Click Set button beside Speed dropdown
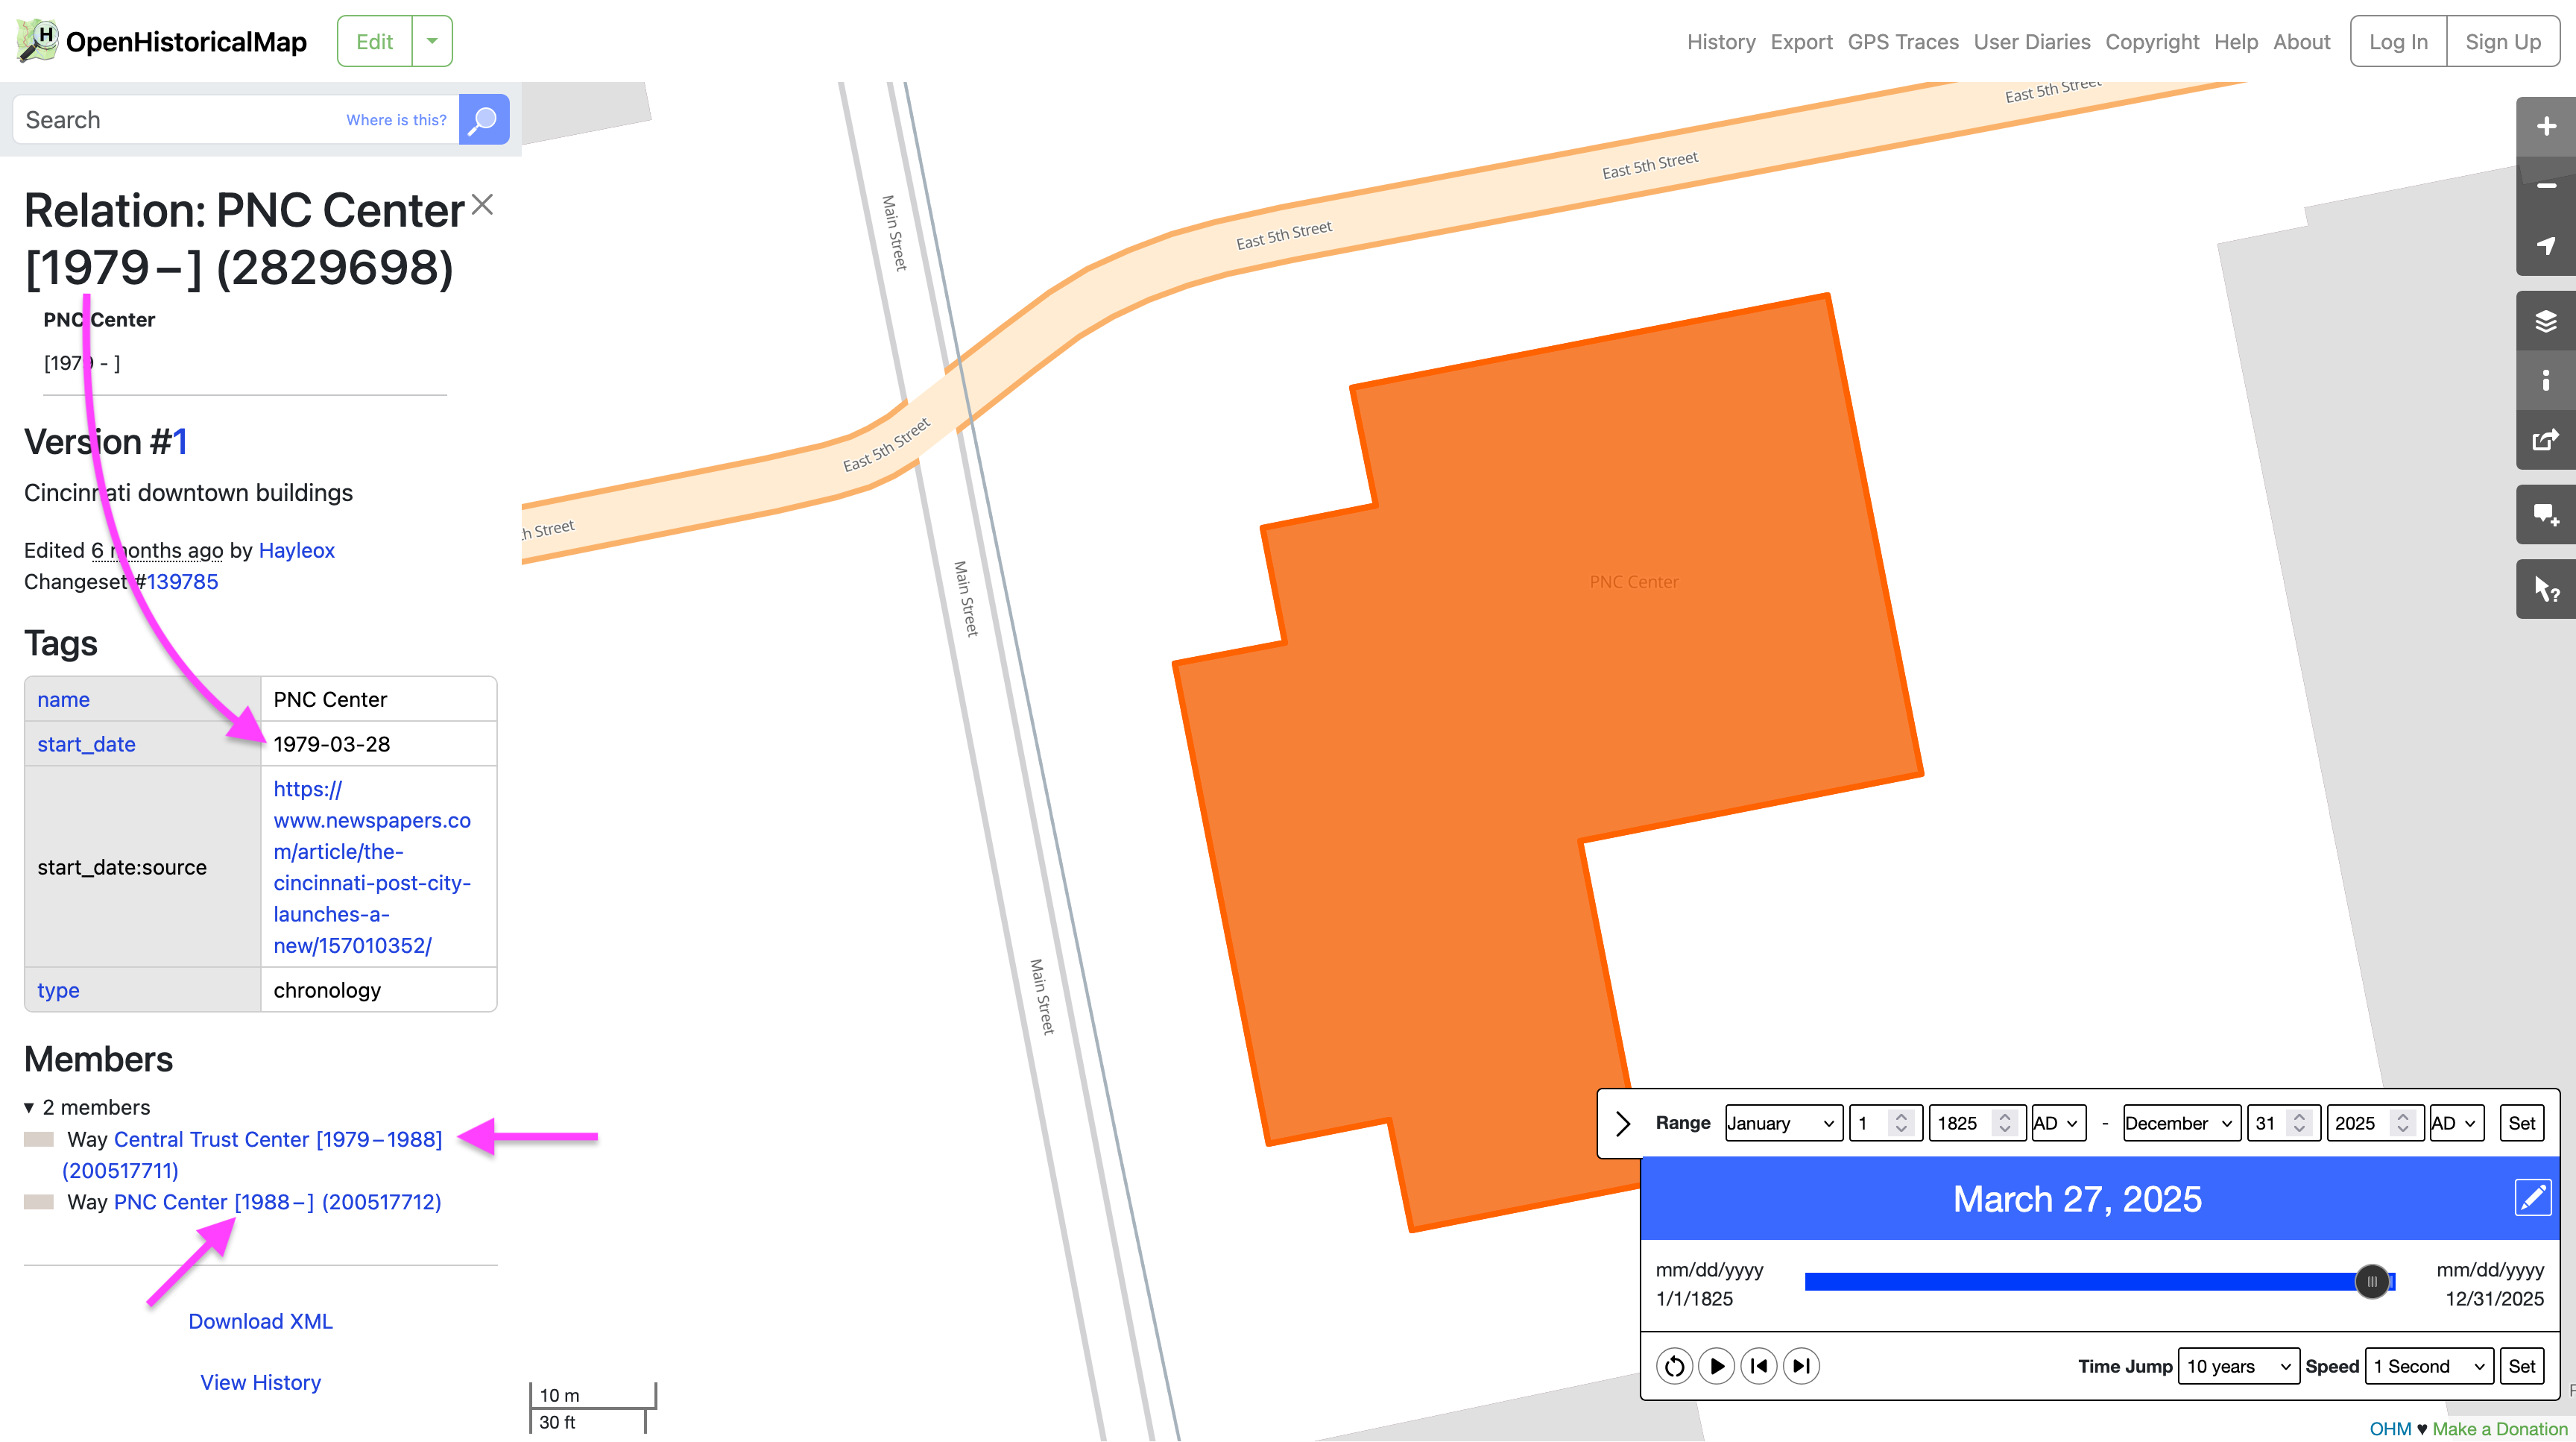The width and height of the screenshot is (2576, 1442). 2521,1366
